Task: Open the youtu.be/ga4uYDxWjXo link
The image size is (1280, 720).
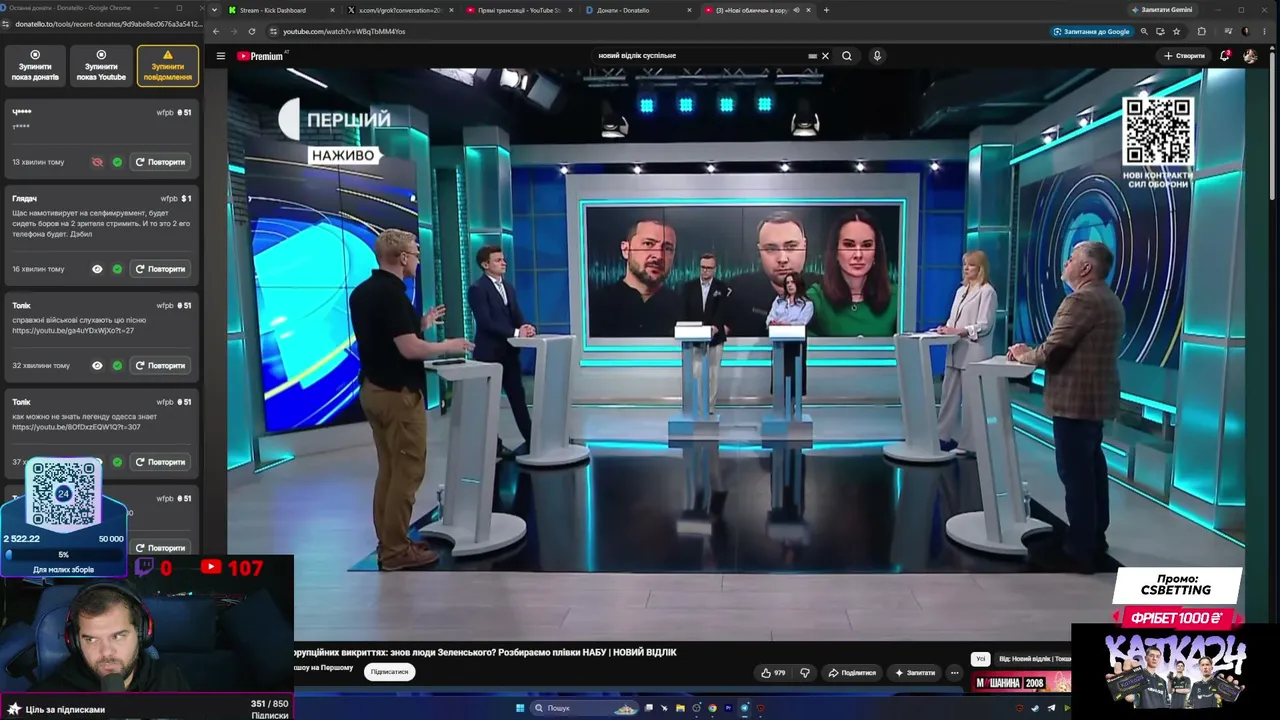Action: point(73,330)
